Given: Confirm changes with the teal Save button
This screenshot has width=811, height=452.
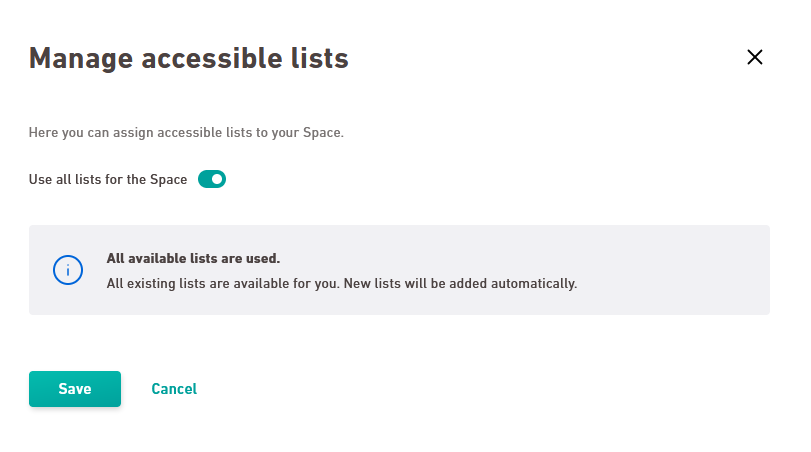Looking at the screenshot, I should [x=75, y=389].
